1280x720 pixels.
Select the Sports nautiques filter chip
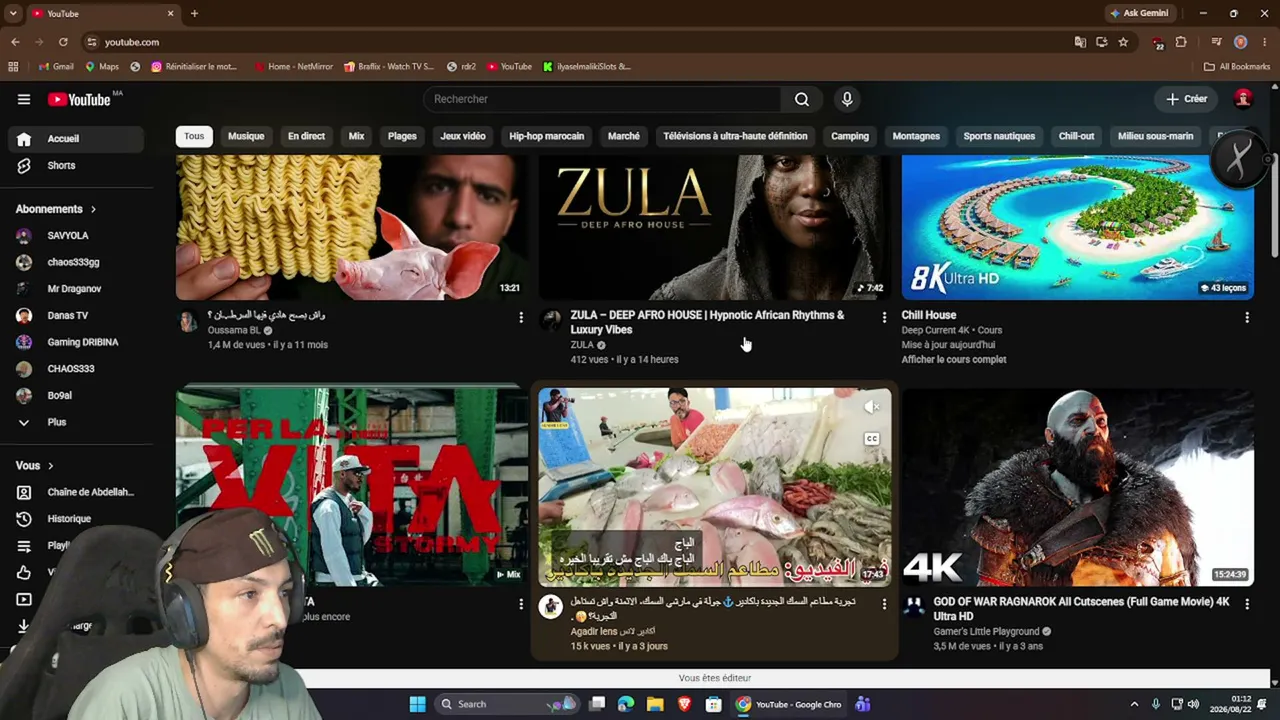click(999, 136)
